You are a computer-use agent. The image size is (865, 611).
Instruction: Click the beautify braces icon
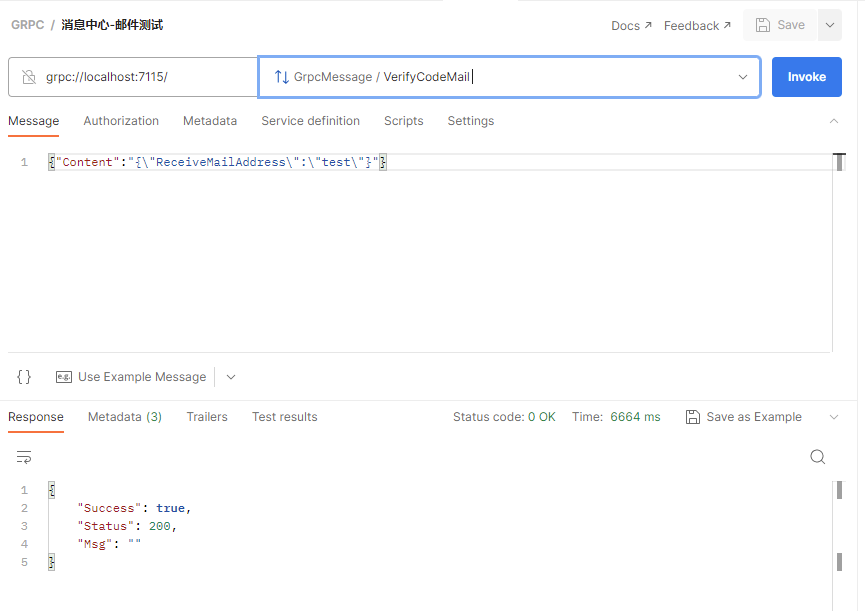point(24,377)
